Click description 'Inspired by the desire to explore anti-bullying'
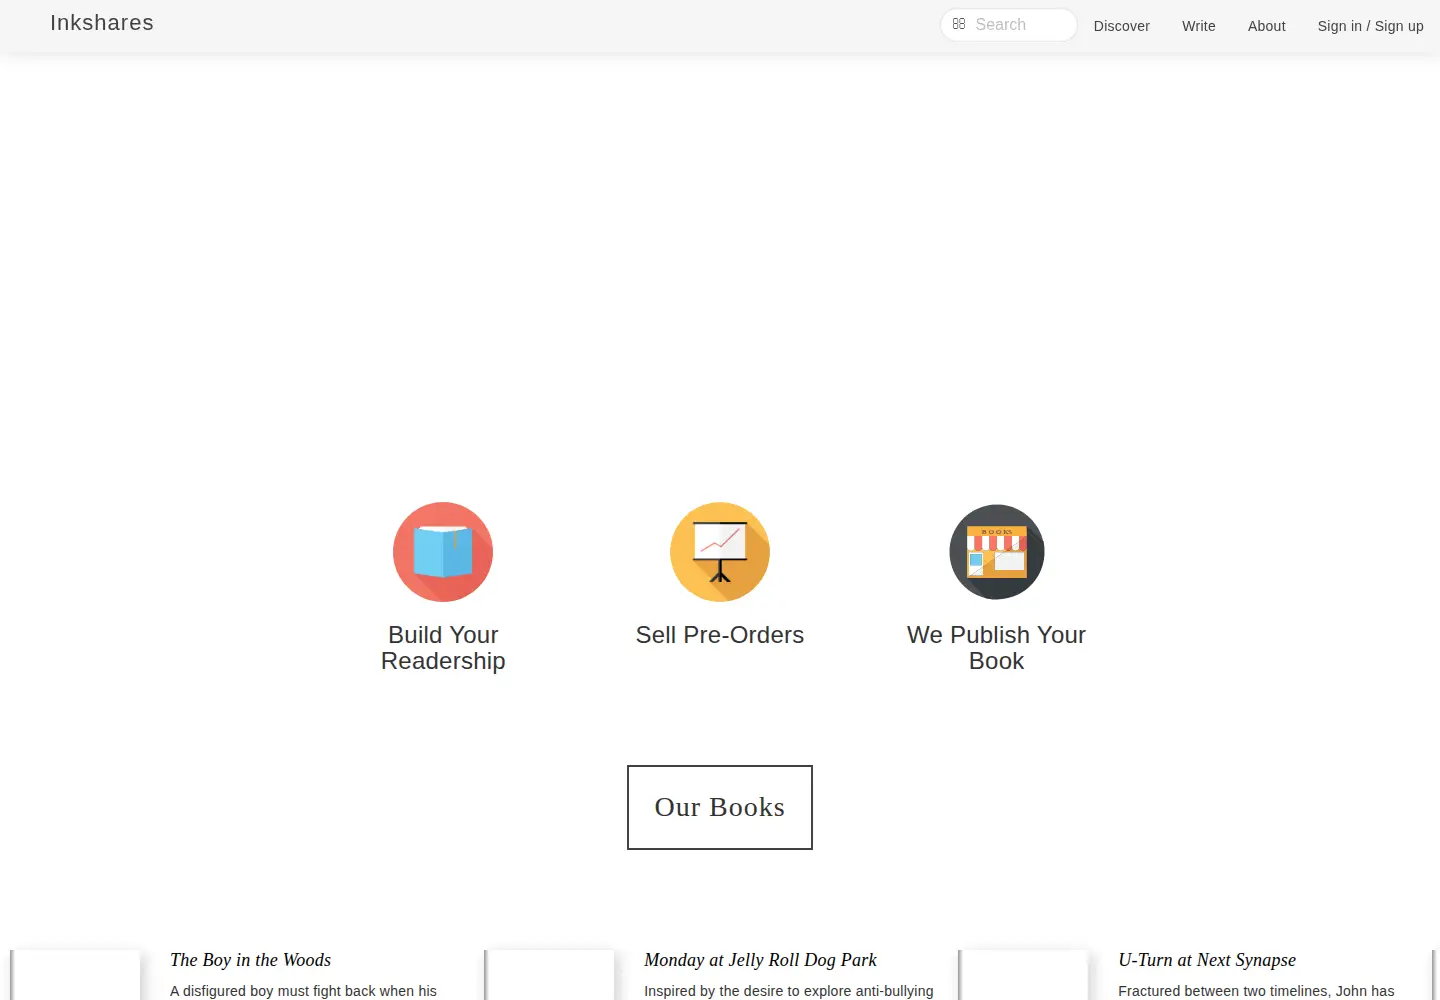Image resolution: width=1440 pixels, height=1000 pixels. 789,991
